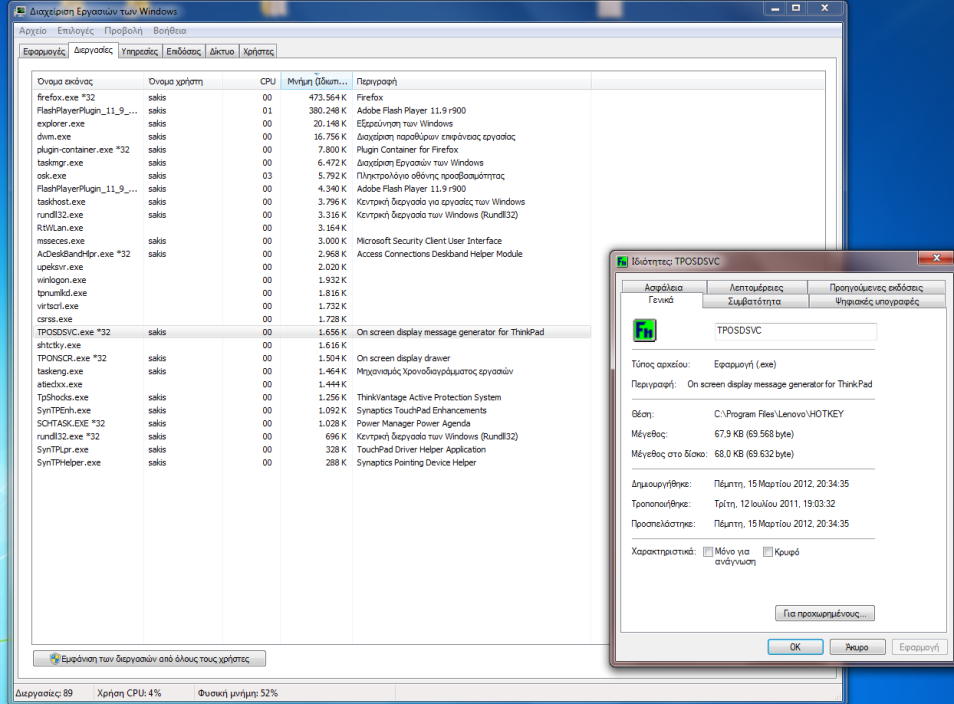Open the Προηγούμενες εκδόσεις tab
The height and width of the screenshot is (704, 954).
pos(876,287)
